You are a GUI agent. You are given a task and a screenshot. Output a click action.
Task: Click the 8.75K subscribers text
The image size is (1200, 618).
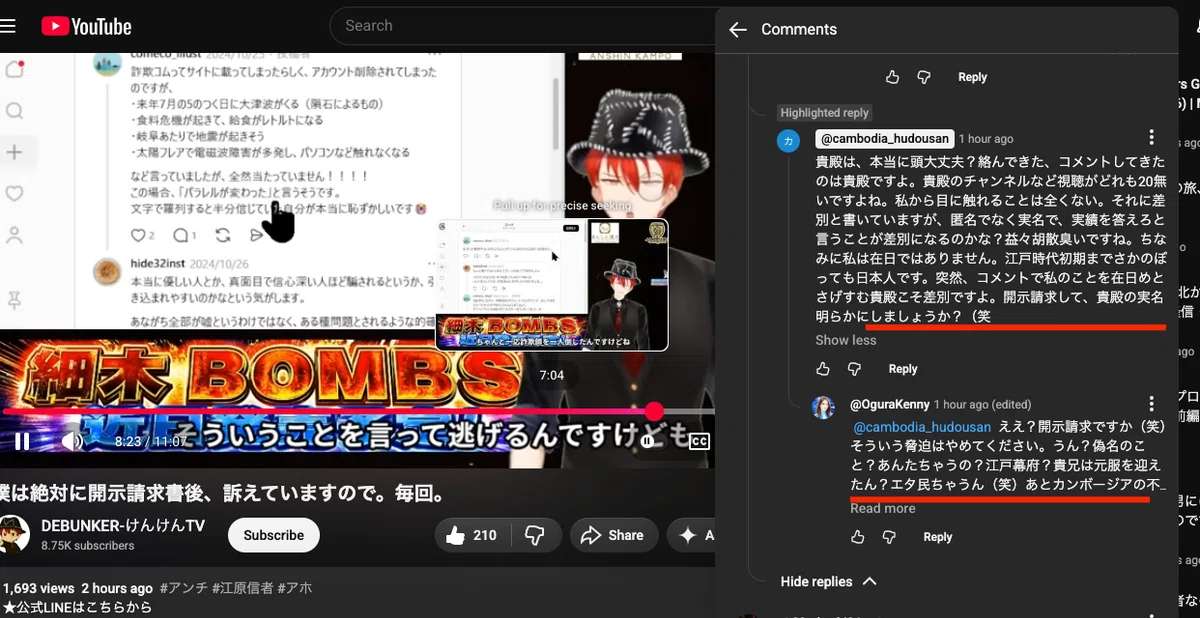point(88,546)
